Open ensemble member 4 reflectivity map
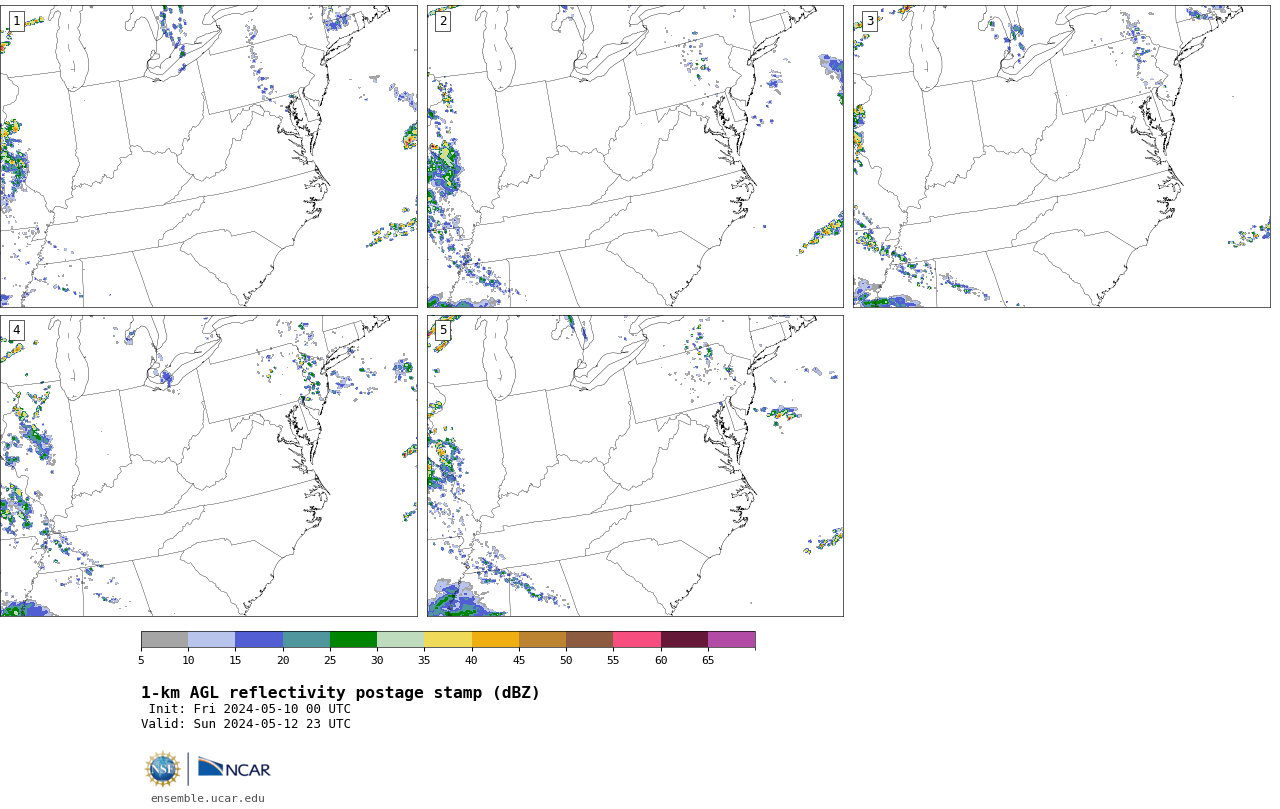The image size is (1280, 809). [208, 466]
